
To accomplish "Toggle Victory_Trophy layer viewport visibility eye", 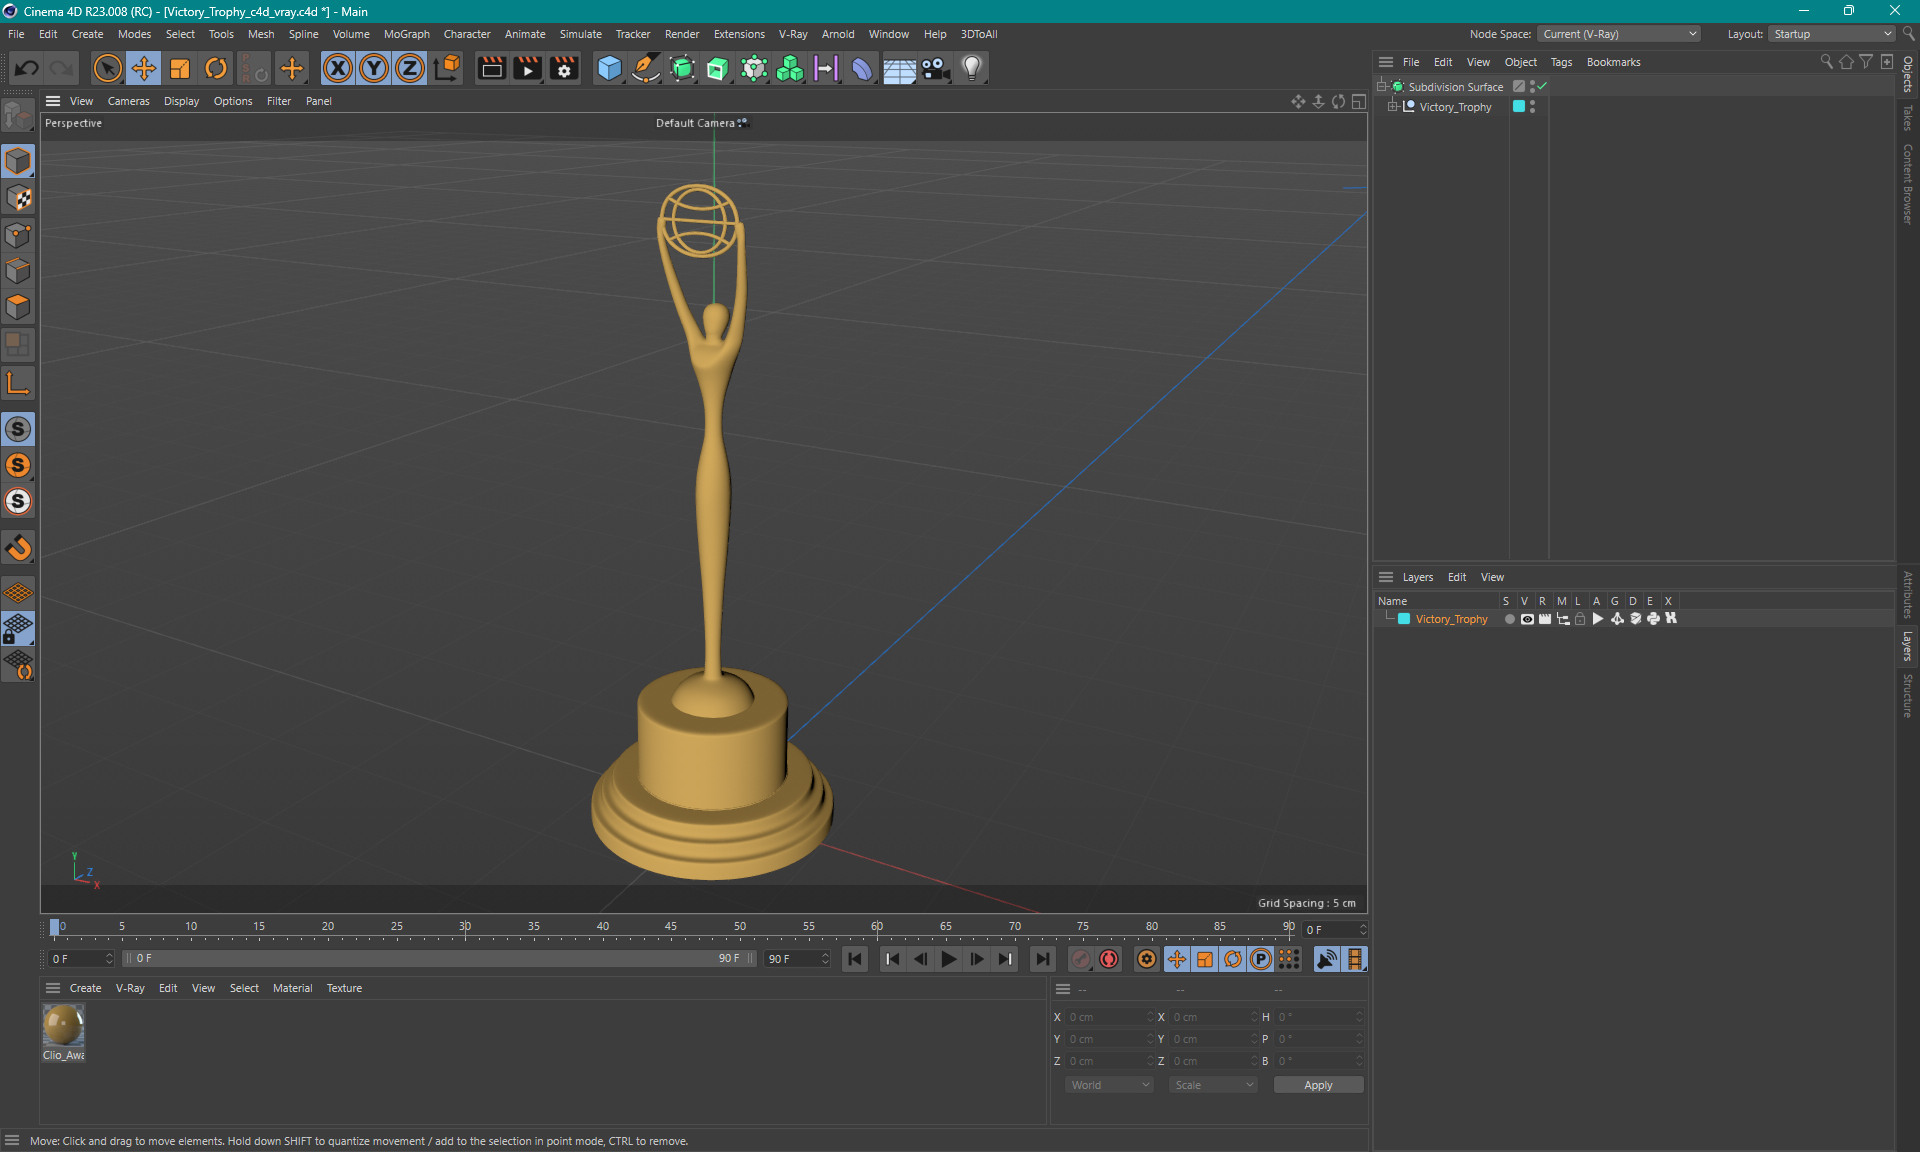I will pyautogui.click(x=1527, y=619).
